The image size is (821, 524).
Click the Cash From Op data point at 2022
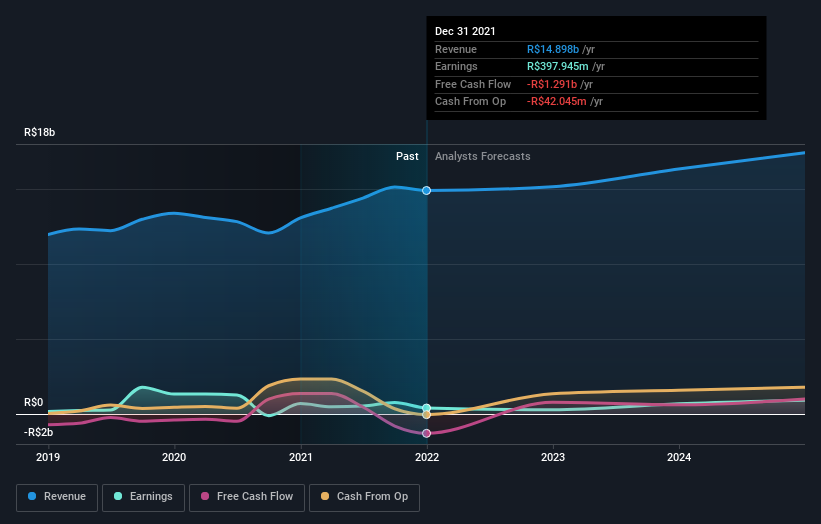(x=427, y=415)
